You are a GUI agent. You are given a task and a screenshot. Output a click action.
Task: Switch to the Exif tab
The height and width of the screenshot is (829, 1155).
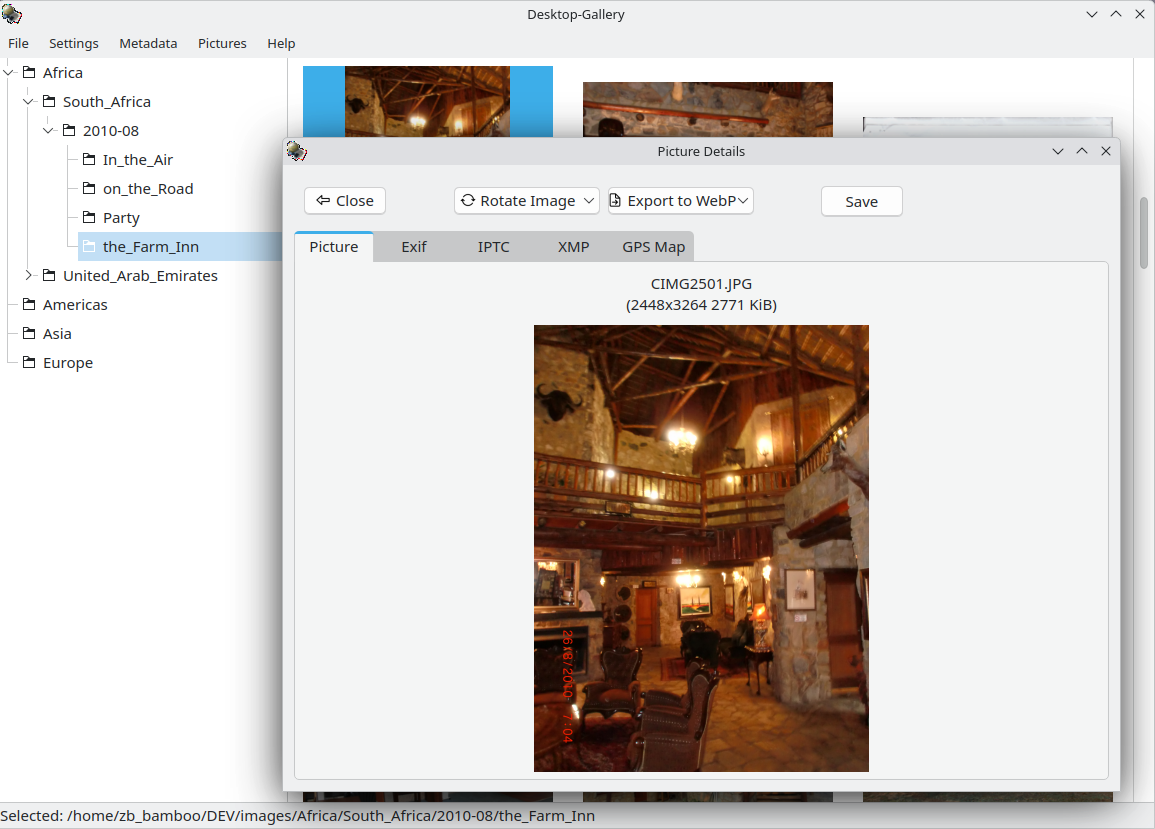coord(413,247)
